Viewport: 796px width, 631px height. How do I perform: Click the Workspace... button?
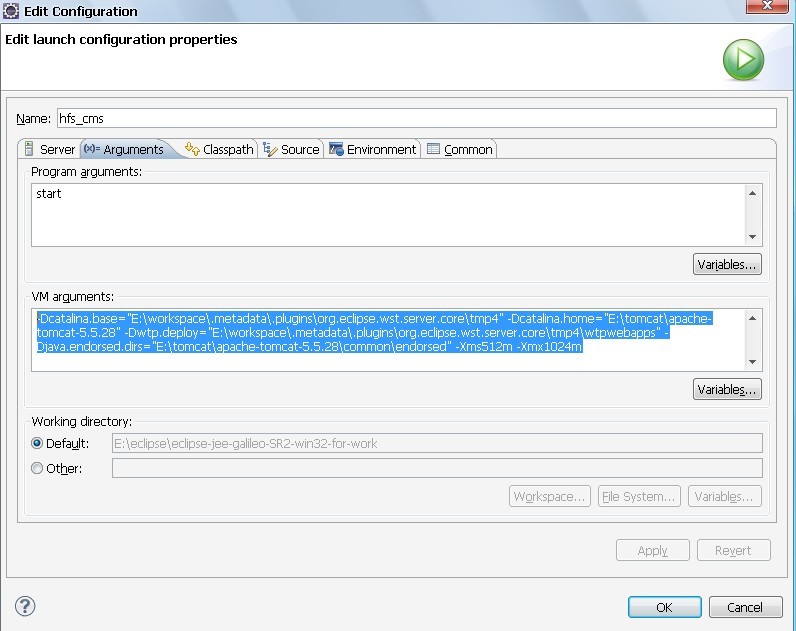point(550,496)
